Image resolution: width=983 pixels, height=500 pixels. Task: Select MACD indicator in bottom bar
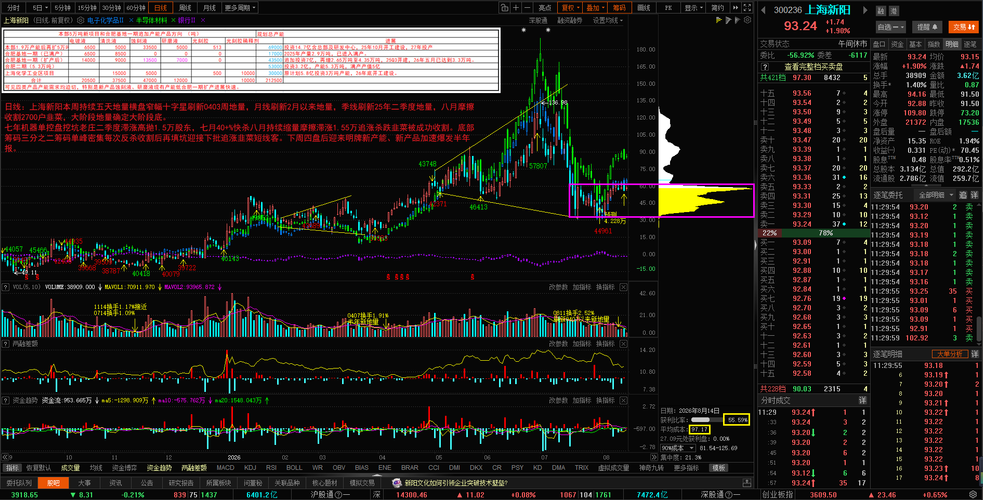point(225,467)
